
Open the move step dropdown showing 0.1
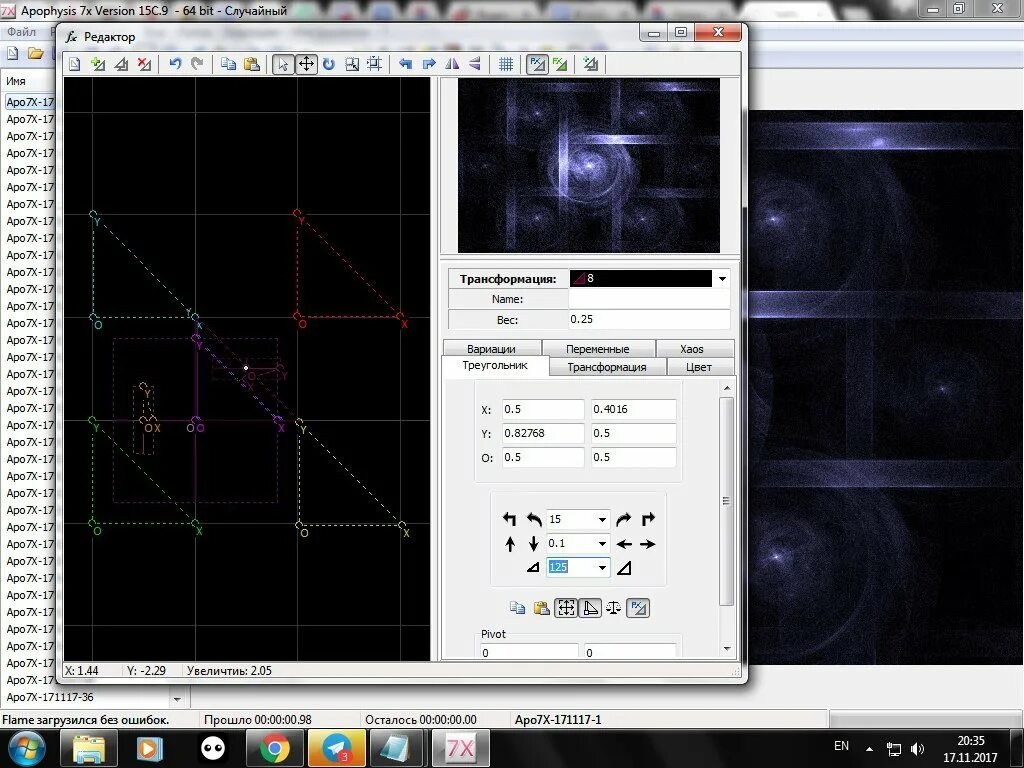(x=601, y=543)
